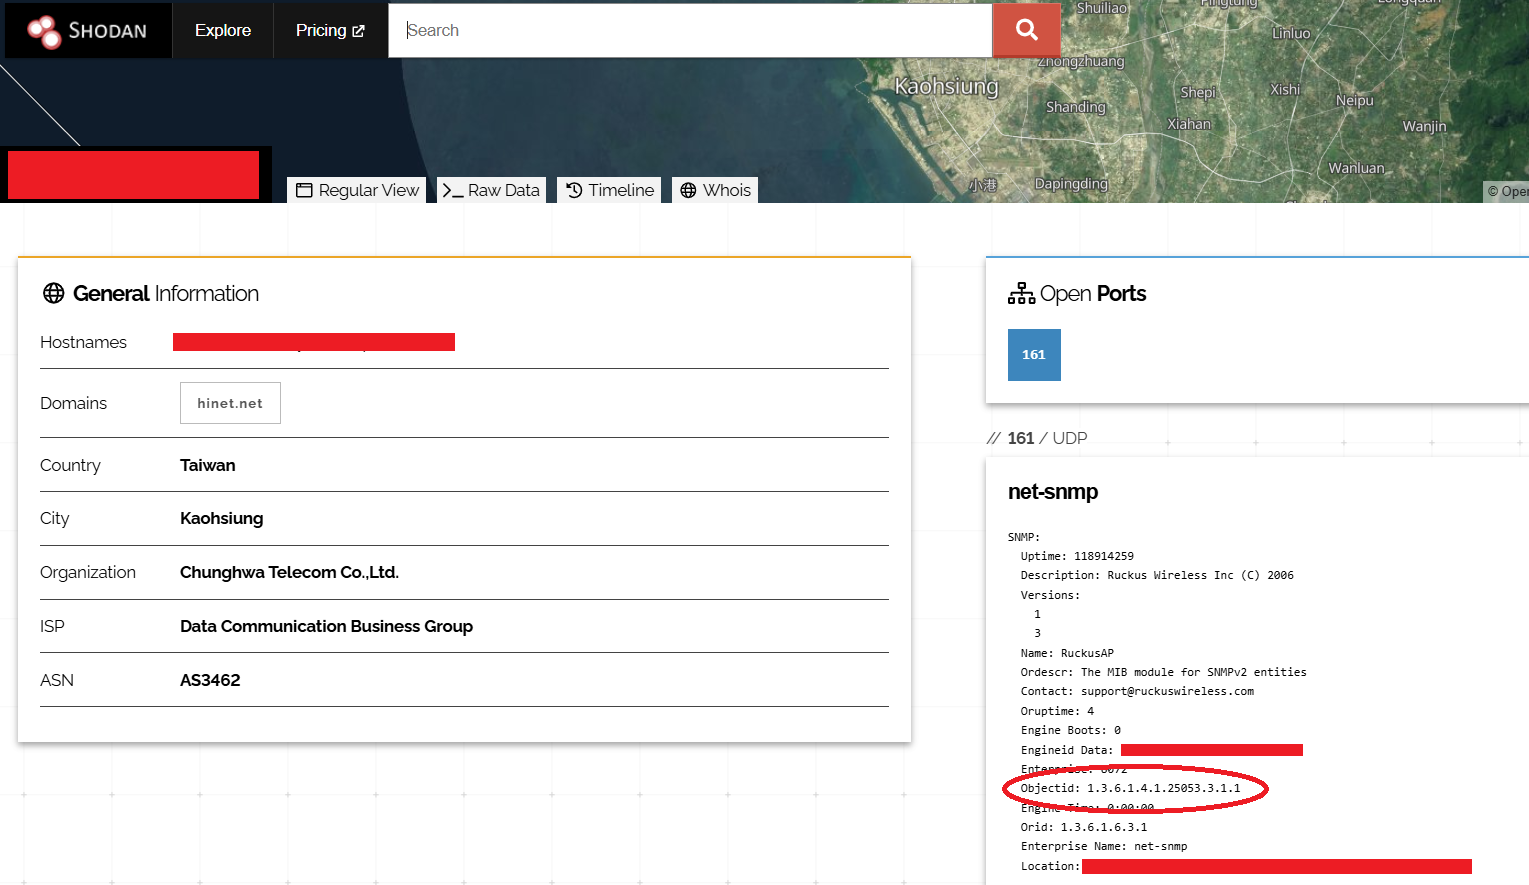The image size is (1529, 885).
Task: Open the Pricing page link
Action: 320,30
